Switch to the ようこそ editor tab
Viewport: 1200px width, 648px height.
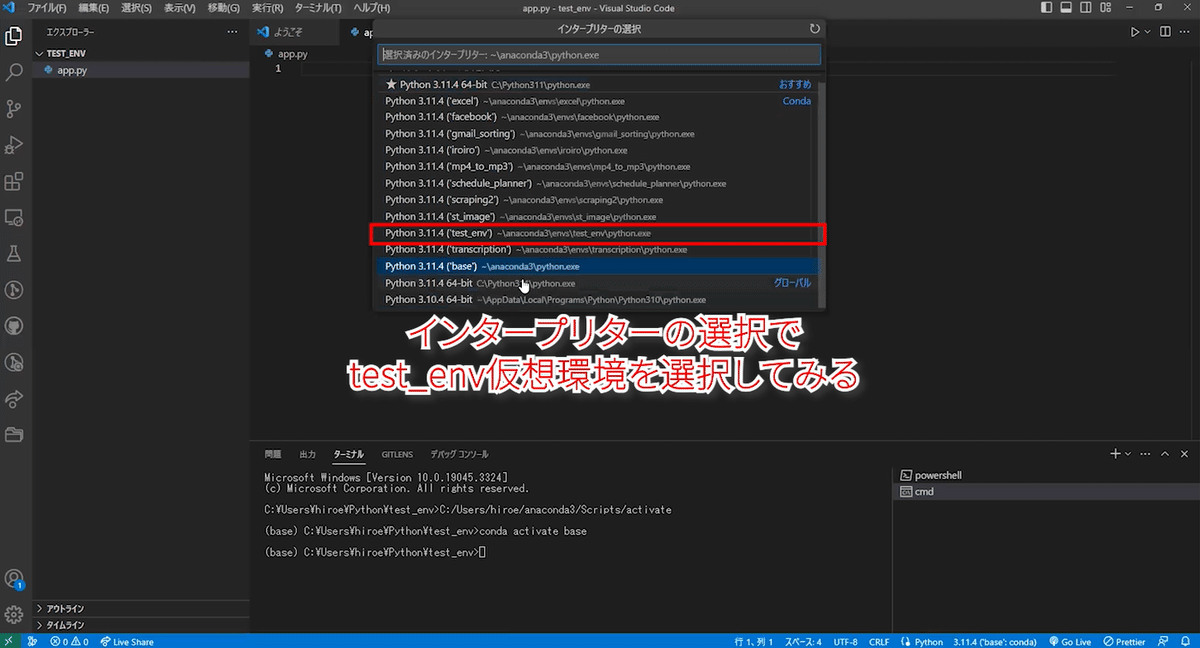pyautogui.click(x=292, y=32)
